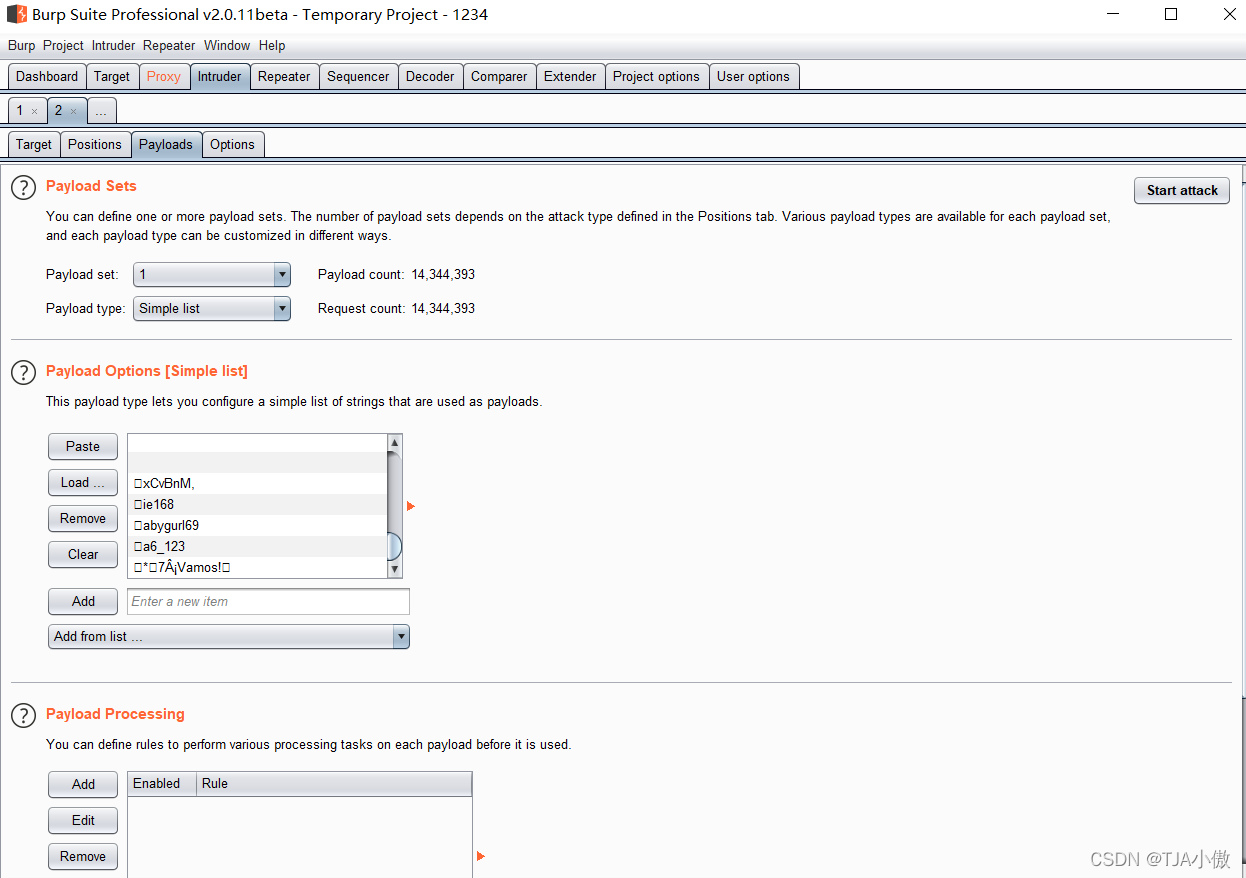Select the Payloads sub-tab
This screenshot has height=878, width=1246.
point(166,144)
